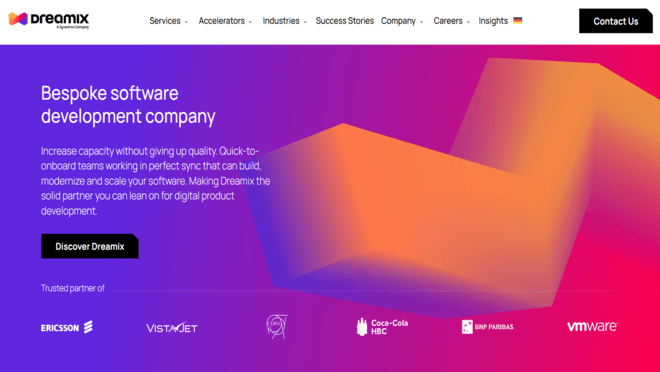Image resolution: width=660 pixels, height=372 pixels.
Task: Click the Bespoke software development company heading
Action: 128,105
